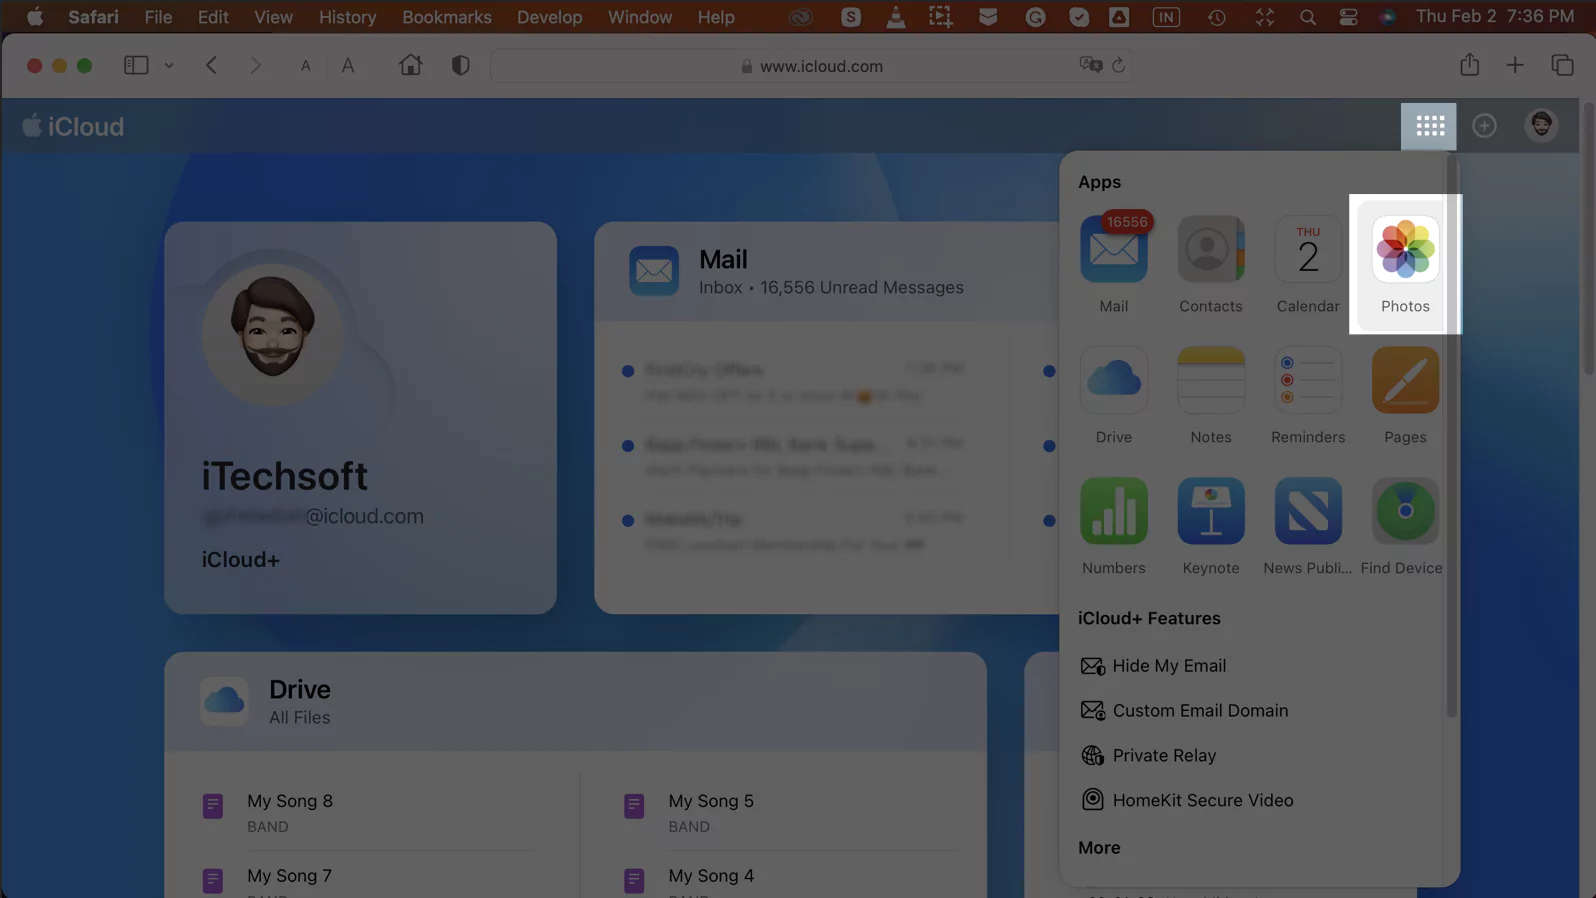Open the Apple menu

34,17
